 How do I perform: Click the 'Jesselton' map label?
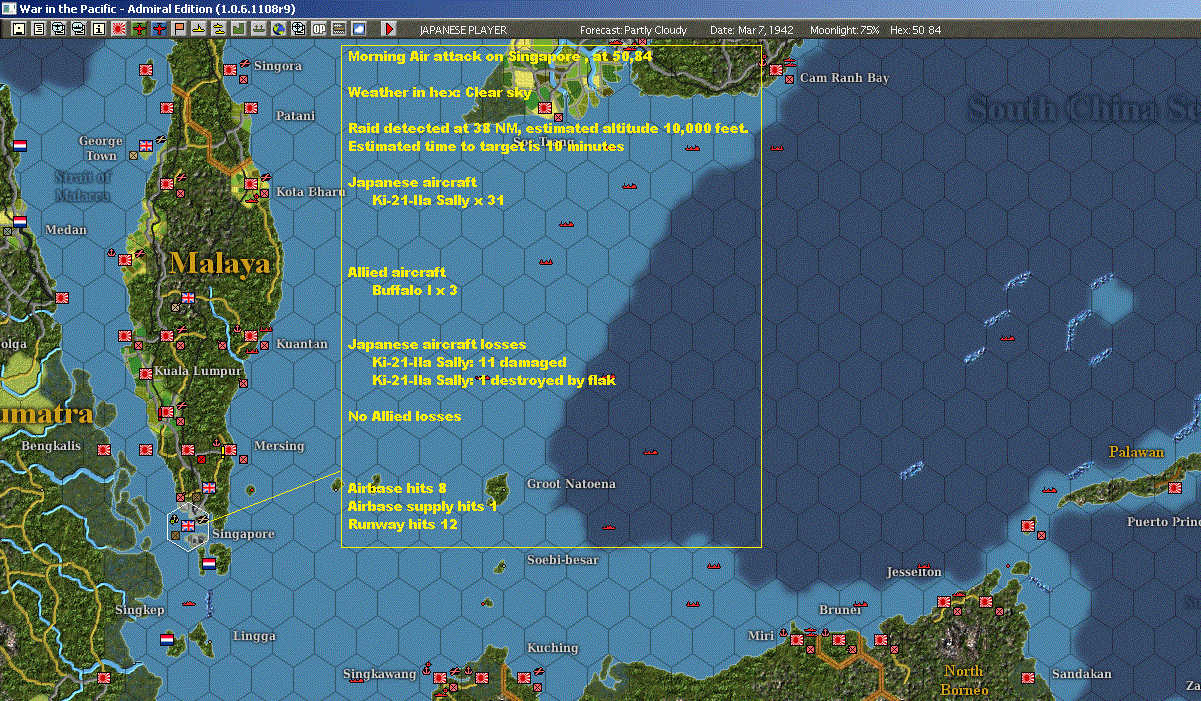(x=914, y=572)
